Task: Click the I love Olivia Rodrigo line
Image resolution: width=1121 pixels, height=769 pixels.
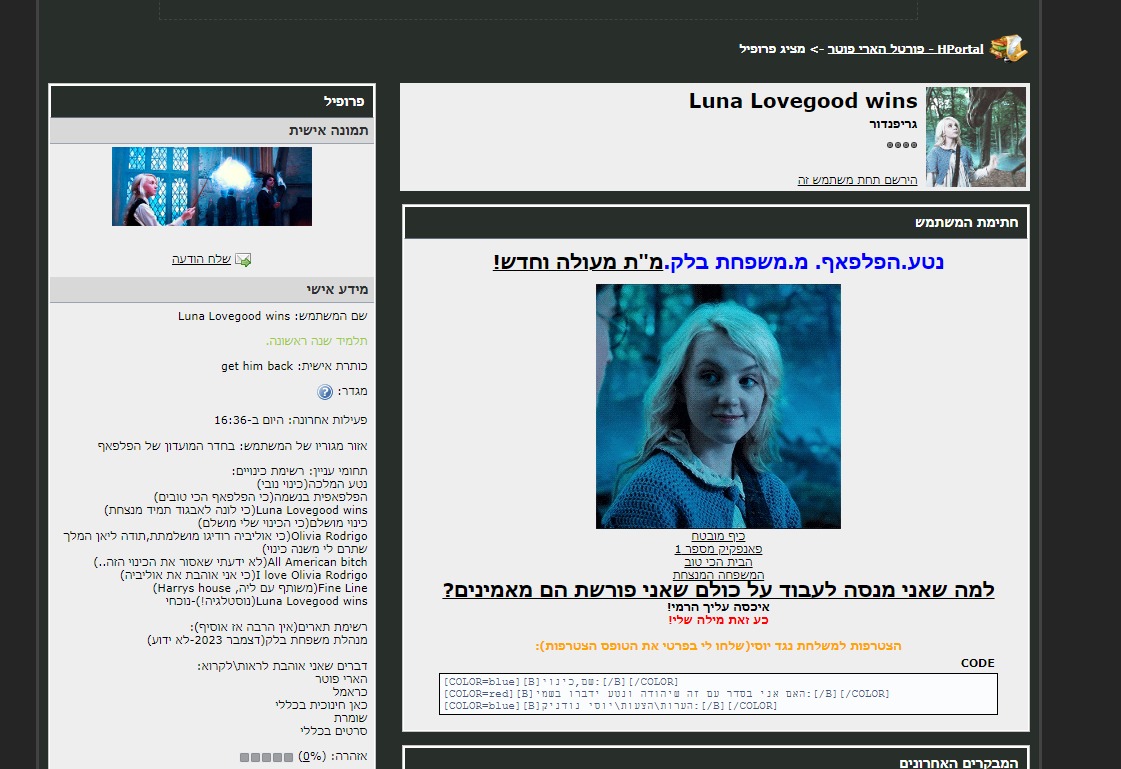Action: (x=244, y=575)
